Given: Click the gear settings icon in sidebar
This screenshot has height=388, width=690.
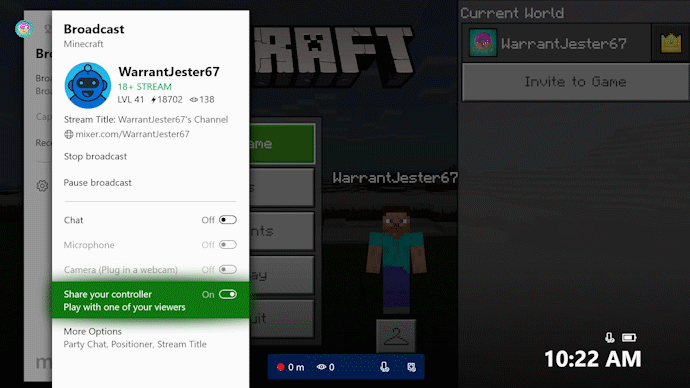Looking at the screenshot, I should tap(42, 186).
